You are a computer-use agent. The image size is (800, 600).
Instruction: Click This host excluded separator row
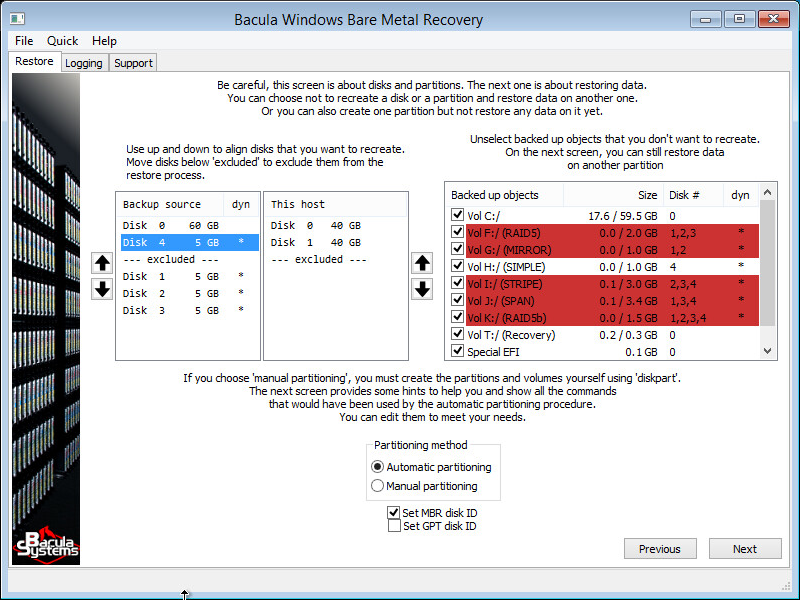tap(336, 259)
